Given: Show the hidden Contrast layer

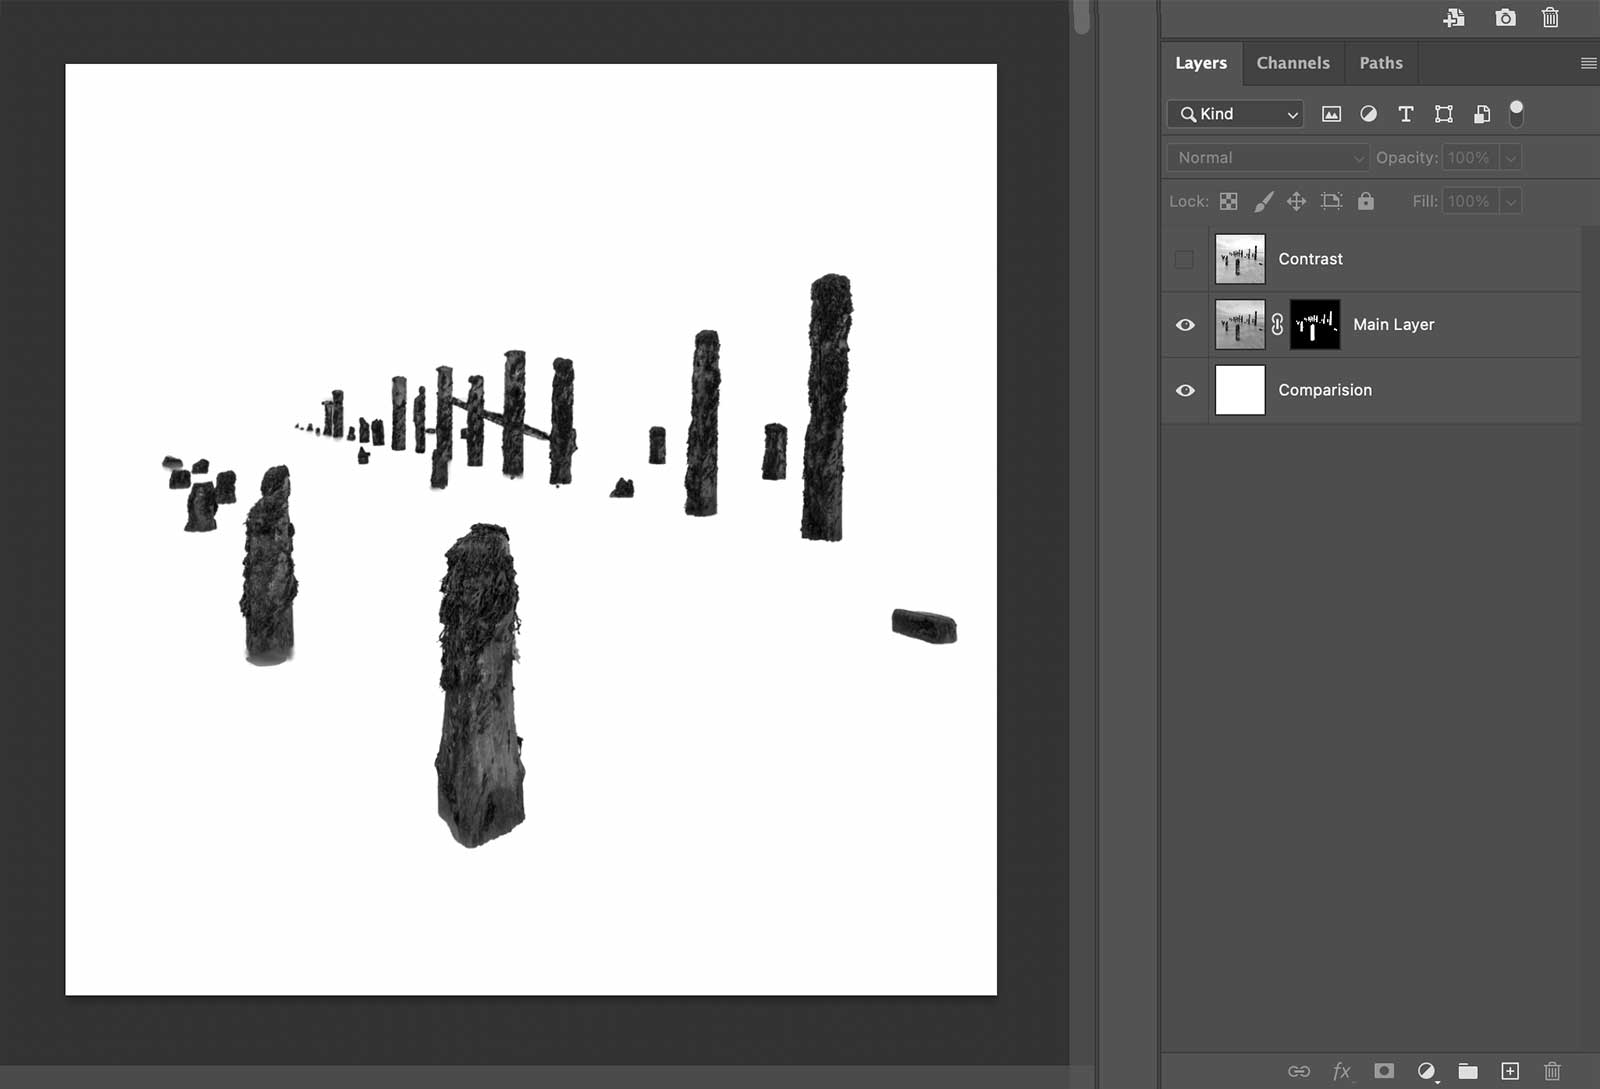Looking at the screenshot, I should (1184, 259).
